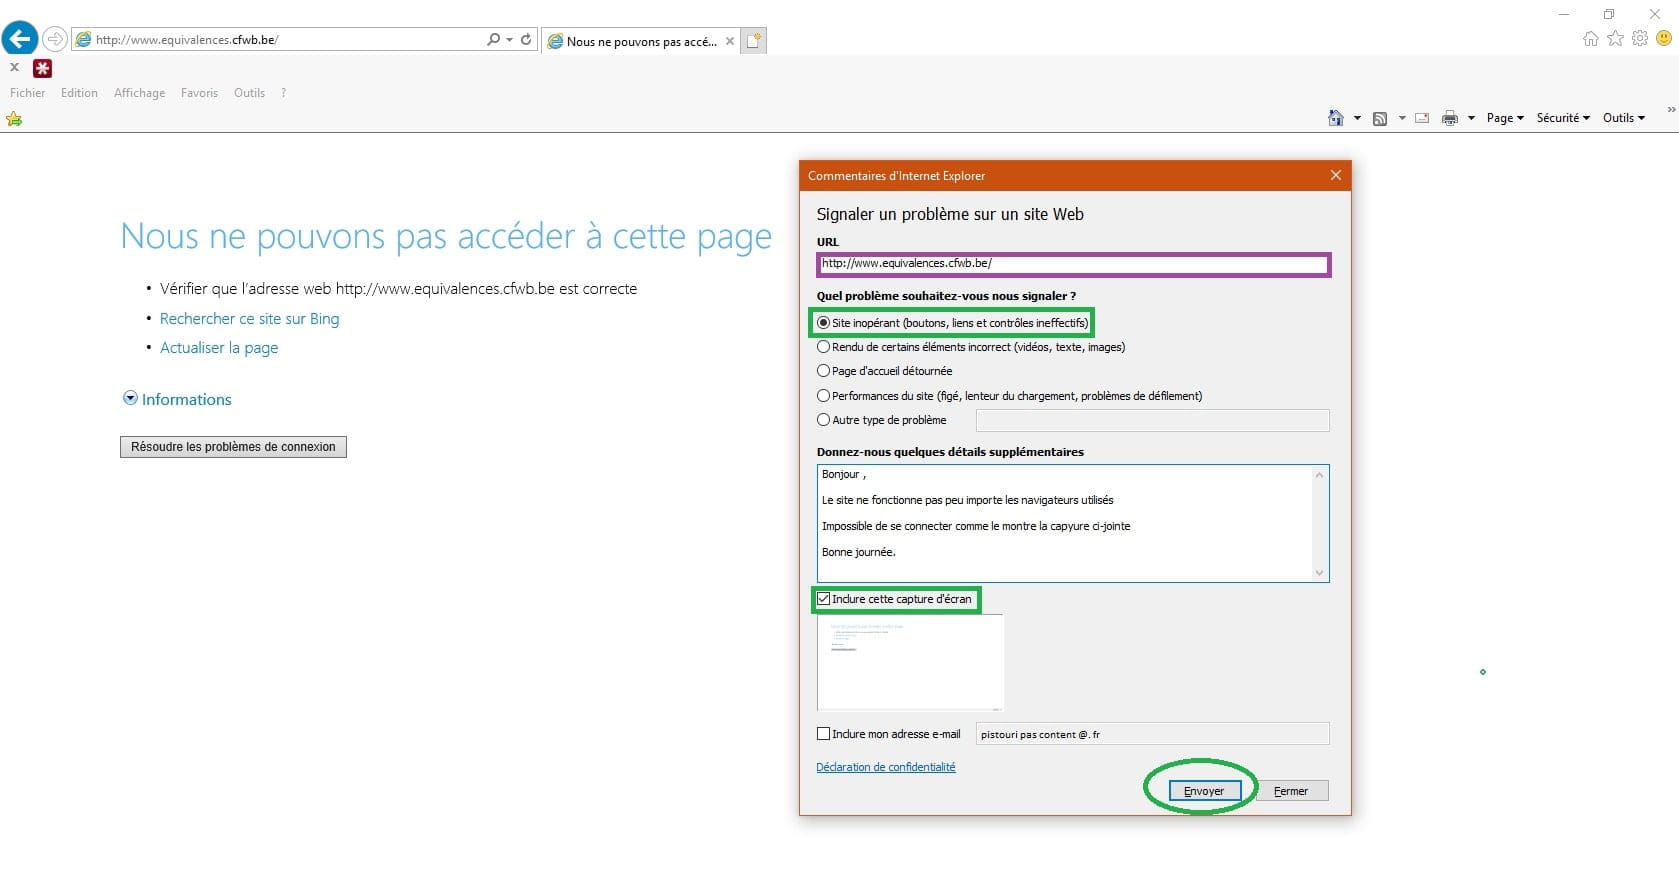Open the Affichage menu
The width and height of the screenshot is (1679, 882).
tap(139, 93)
